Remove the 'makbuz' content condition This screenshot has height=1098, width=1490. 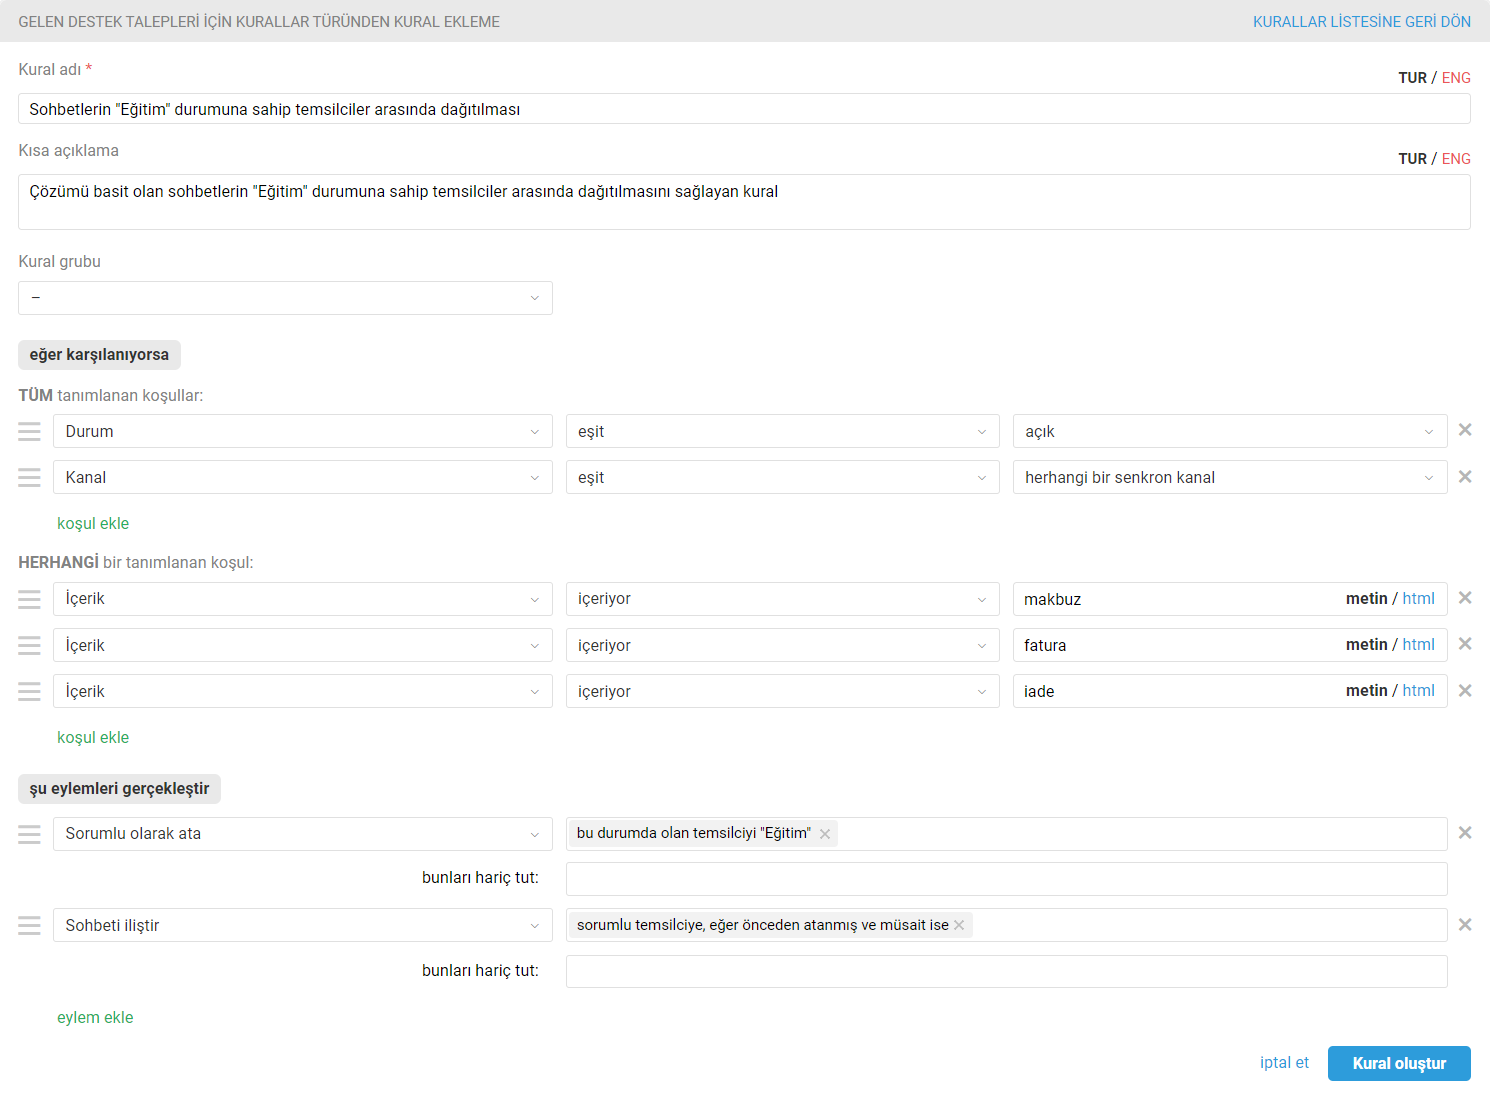coord(1465,598)
